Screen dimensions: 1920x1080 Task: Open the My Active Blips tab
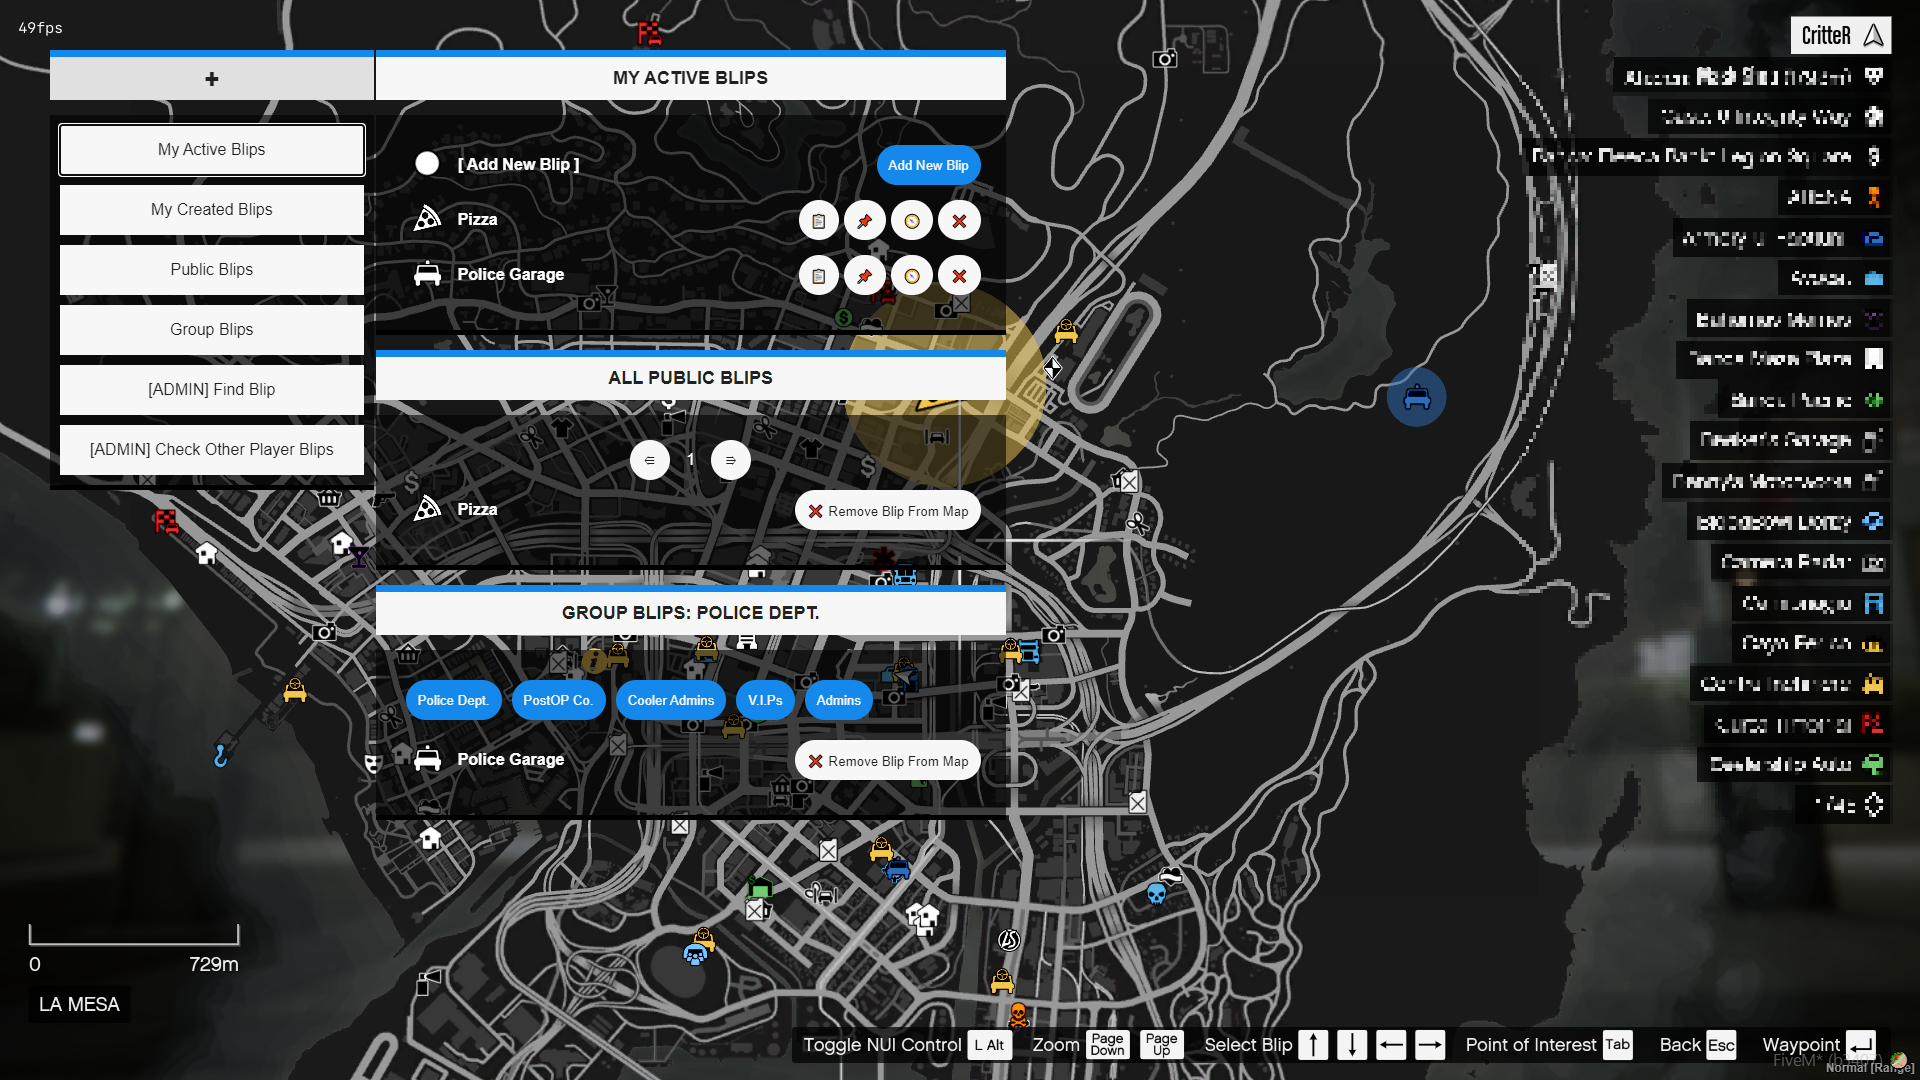click(x=212, y=150)
